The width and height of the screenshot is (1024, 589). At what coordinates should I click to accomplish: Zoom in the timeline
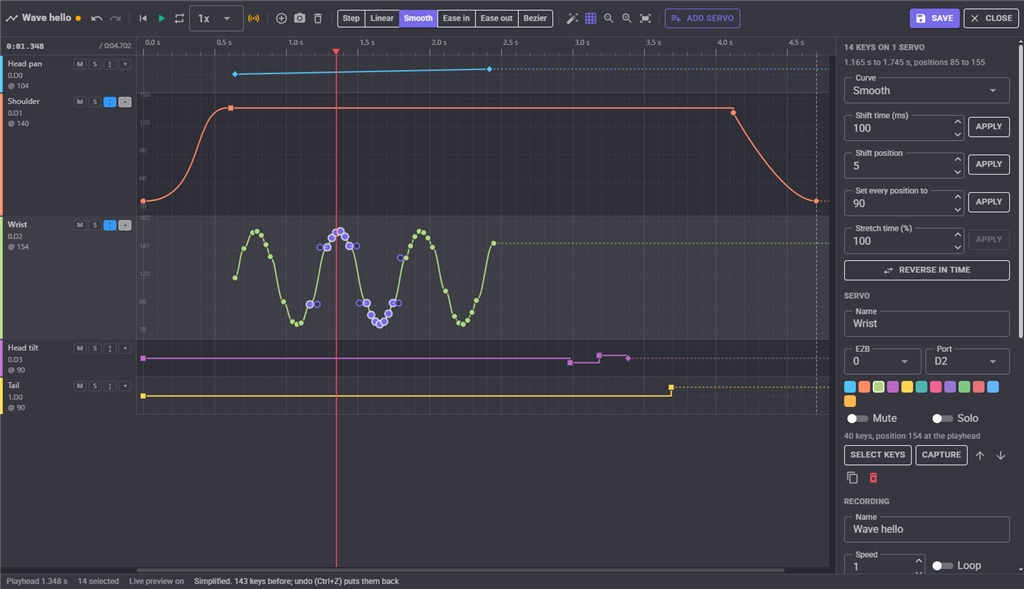[x=627, y=18]
